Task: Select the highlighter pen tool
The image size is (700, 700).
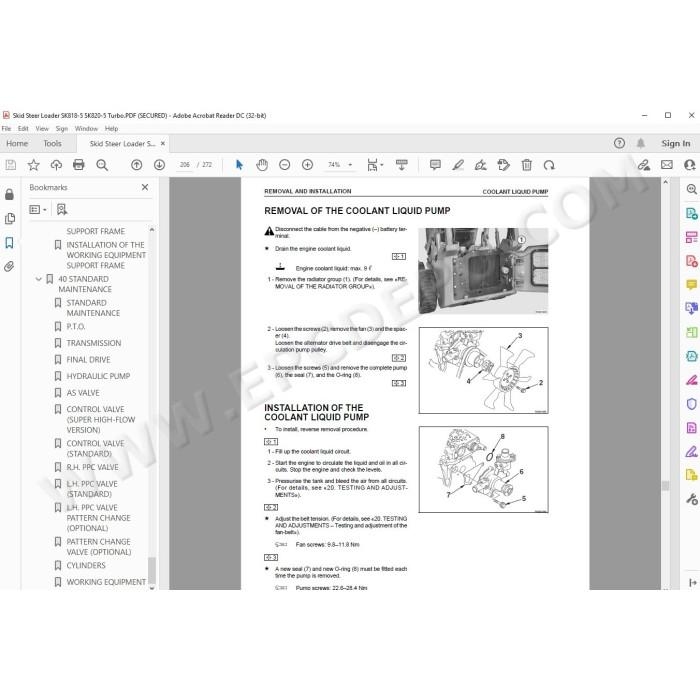Action: click(458, 165)
